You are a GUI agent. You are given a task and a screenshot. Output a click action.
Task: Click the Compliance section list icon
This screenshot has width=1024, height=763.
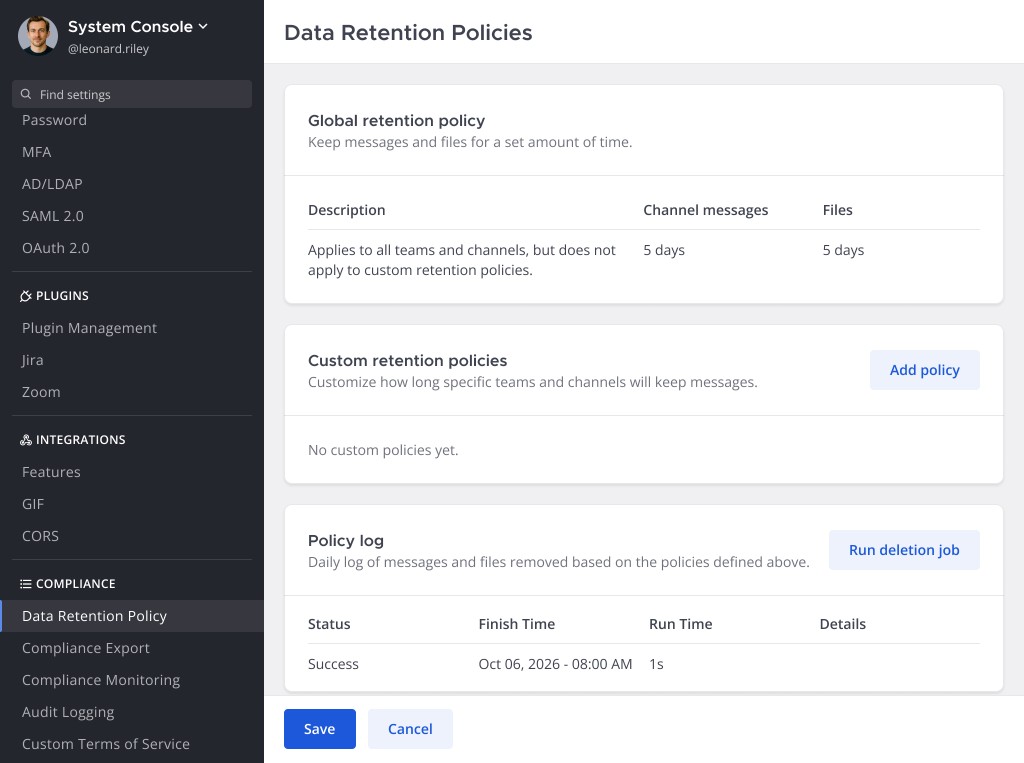coord(25,584)
